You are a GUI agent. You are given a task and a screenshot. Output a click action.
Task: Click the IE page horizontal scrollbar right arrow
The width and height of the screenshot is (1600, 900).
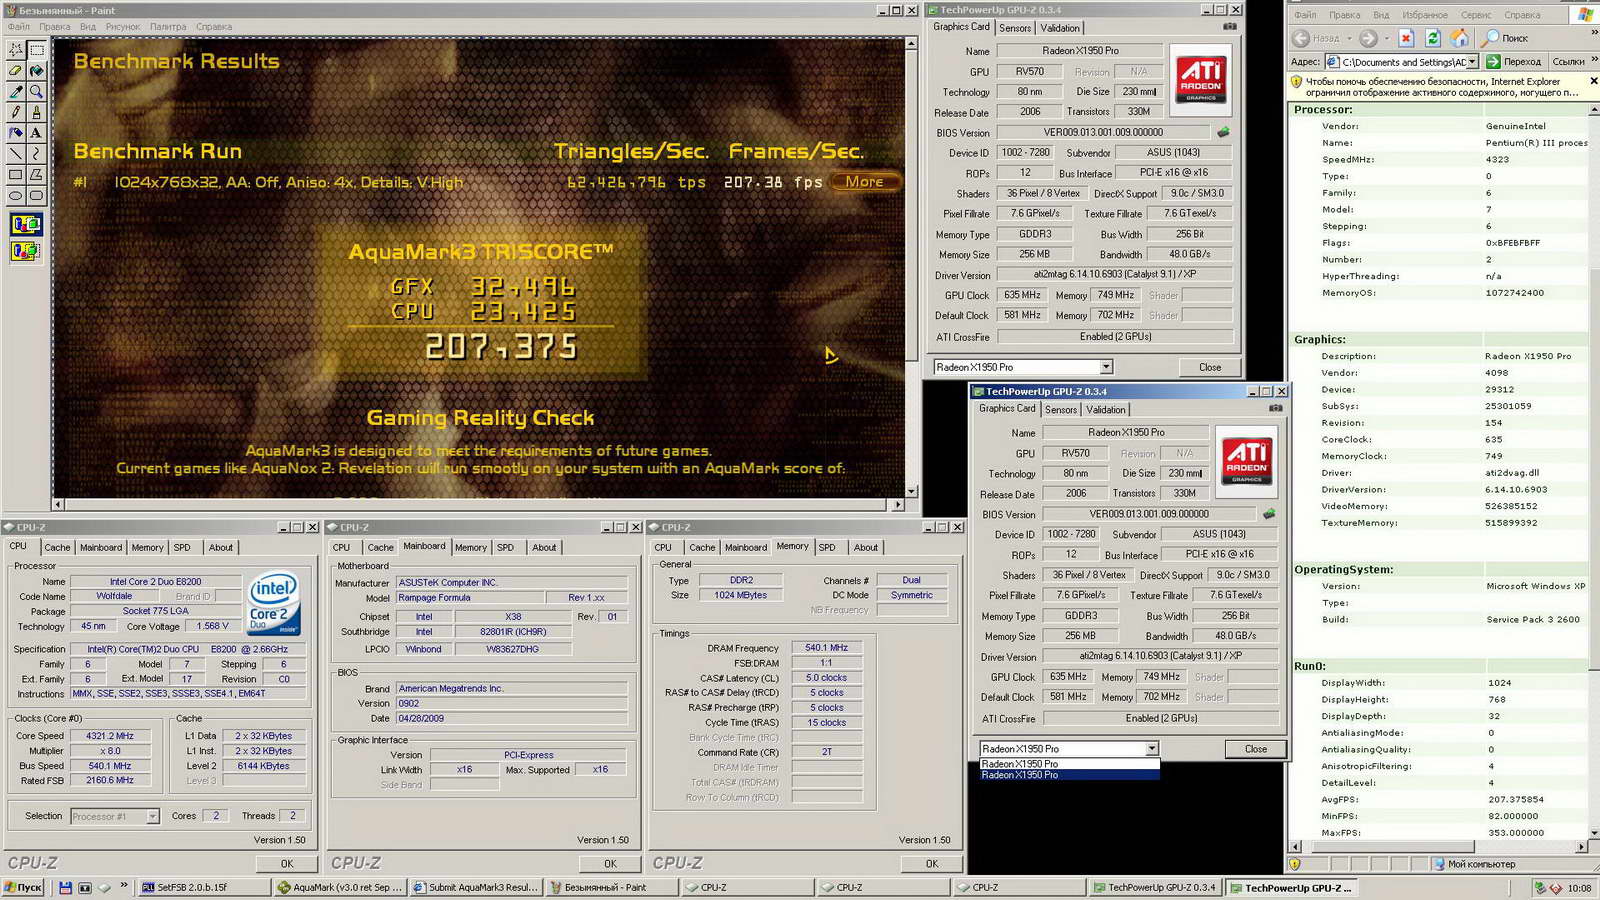click(x=1581, y=846)
